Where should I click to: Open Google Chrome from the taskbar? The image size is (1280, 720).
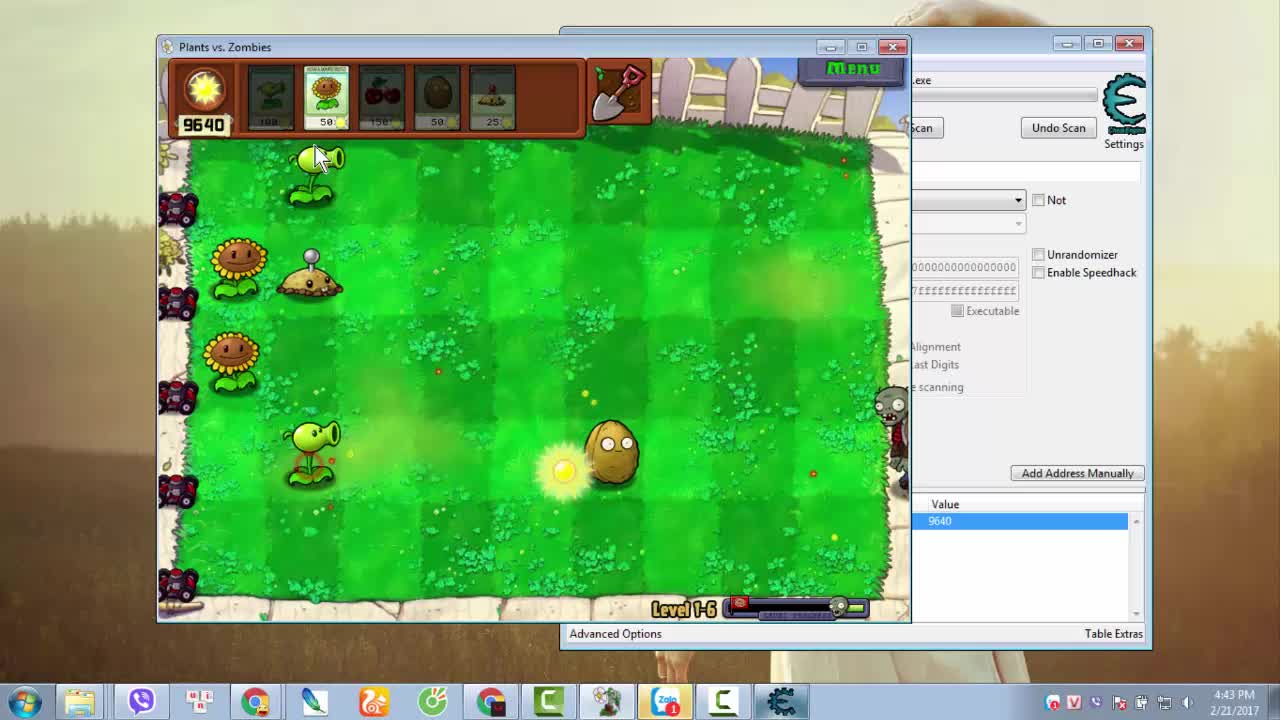tap(255, 701)
